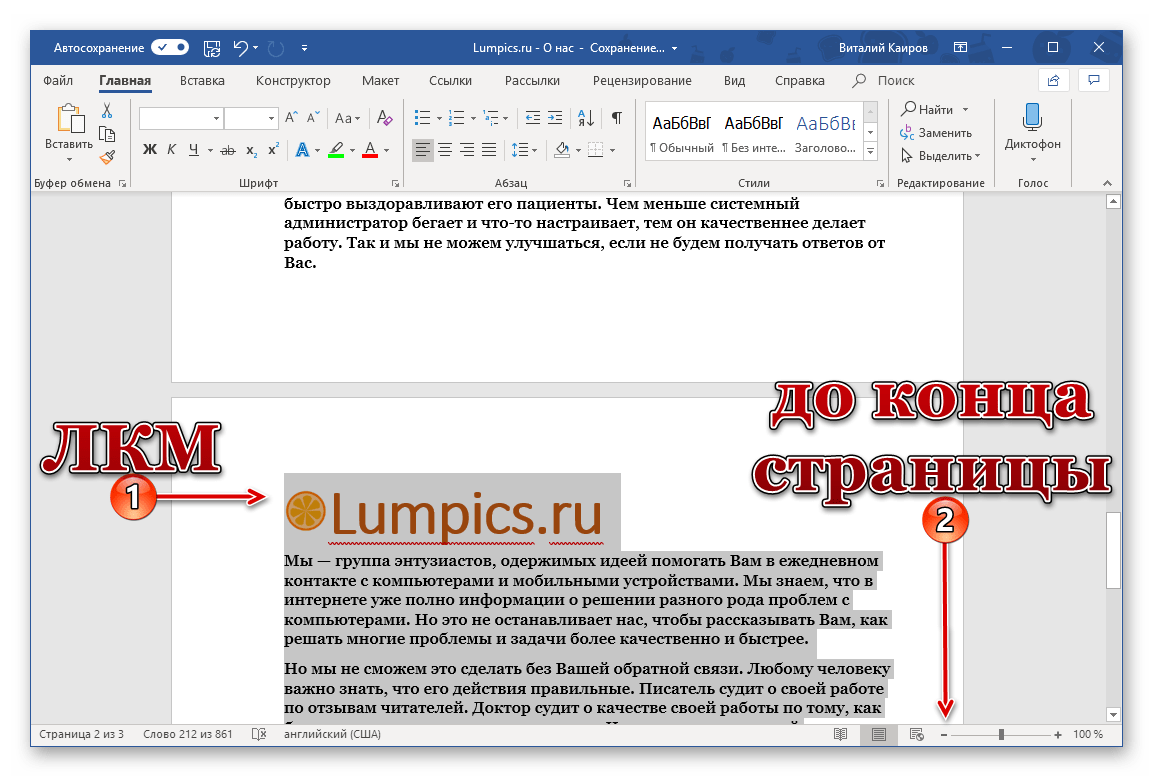Adjust the zoom slider in status bar
This screenshot has width=1153, height=777.
tap(1001, 735)
